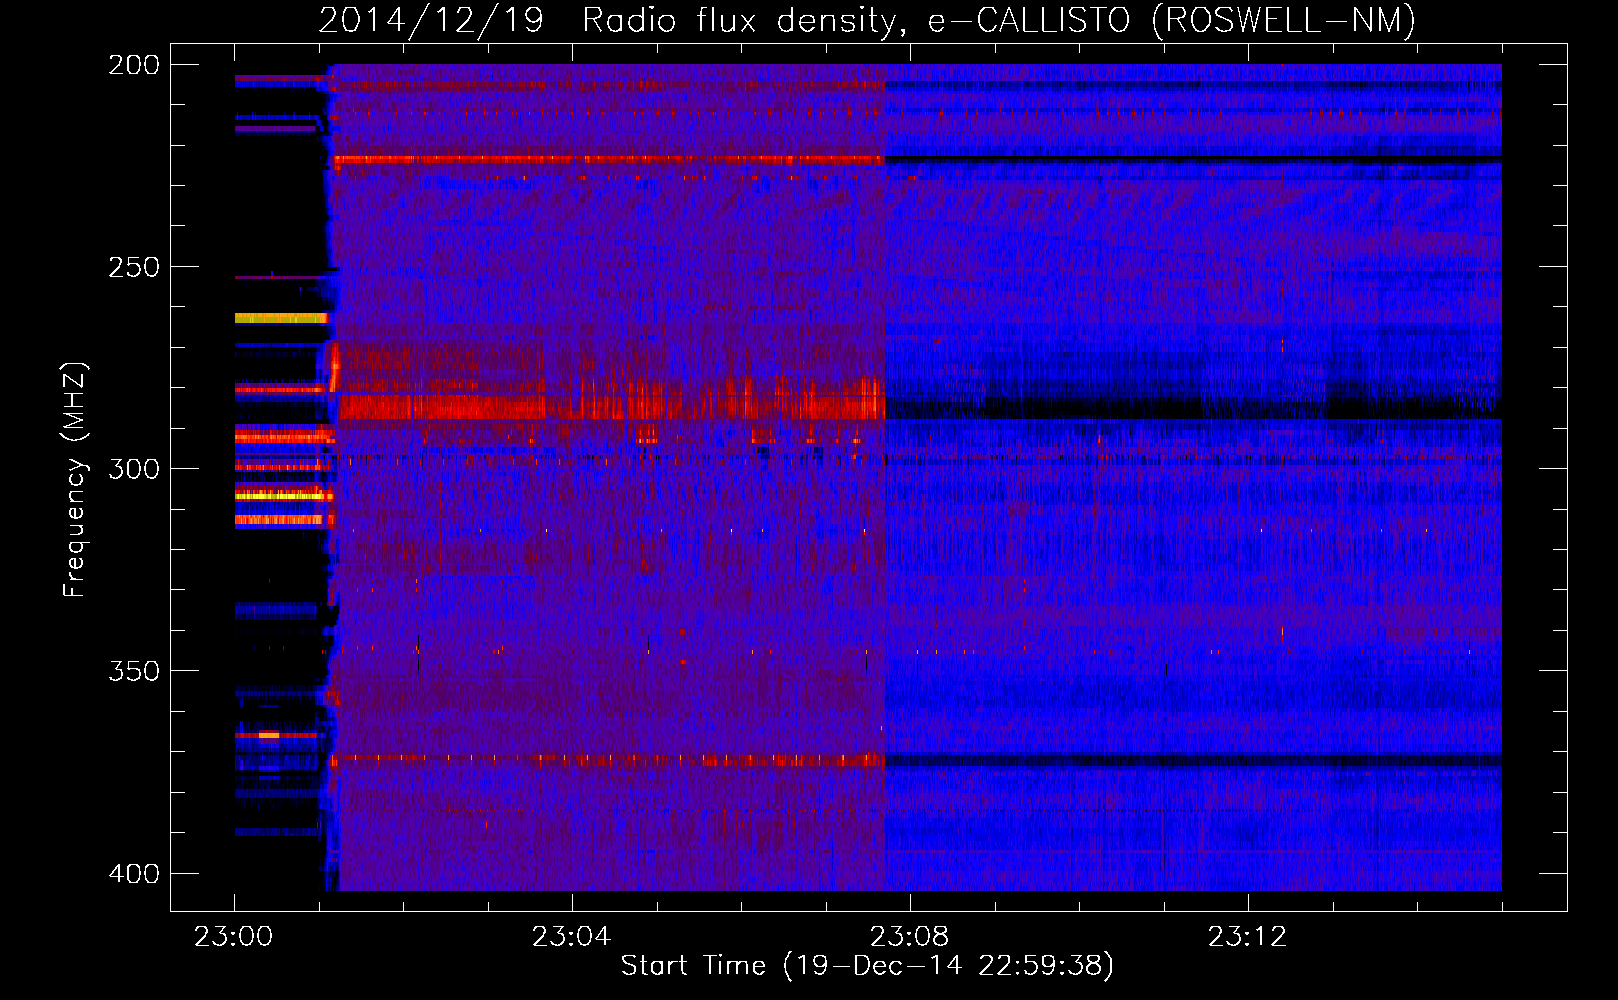
Task: Click the 23:12 time tick label
Action: pyautogui.click(x=1247, y=937)
